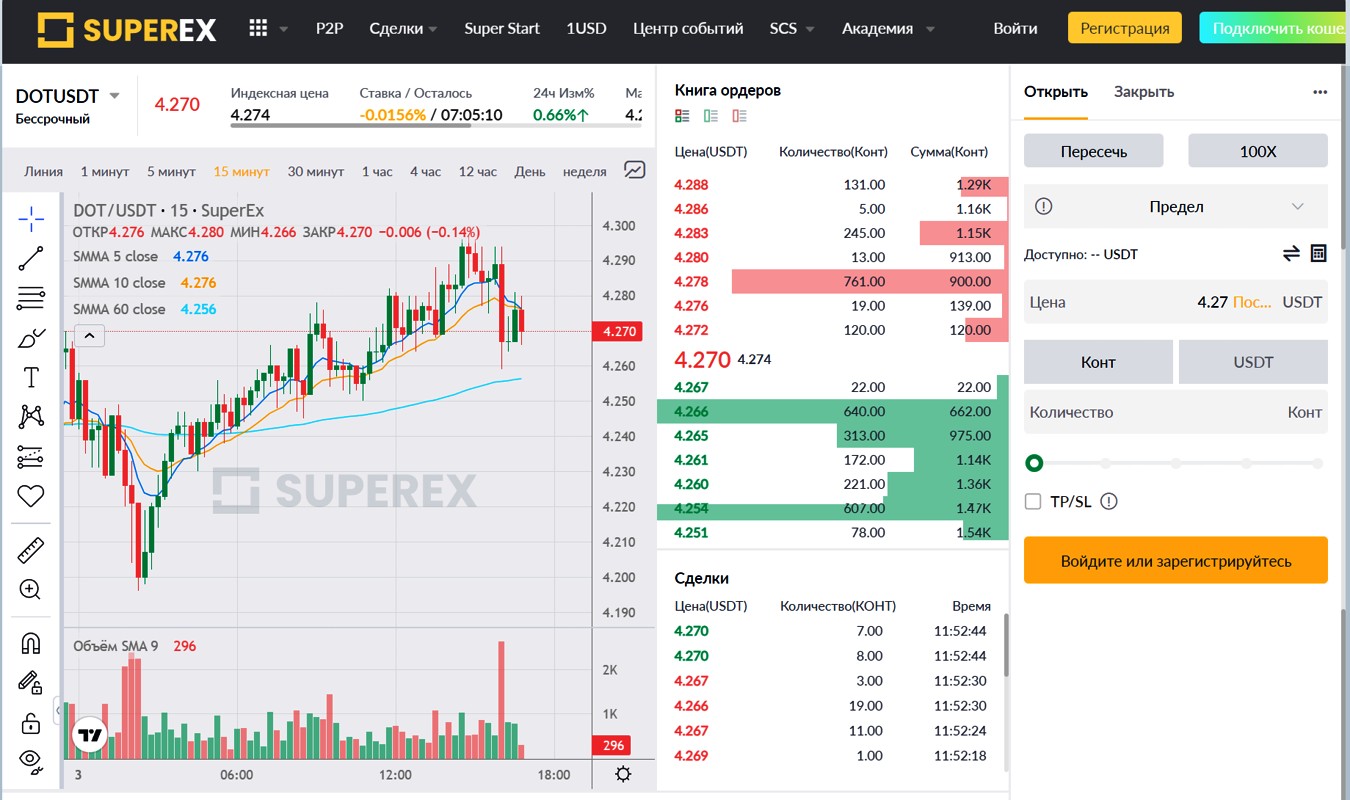Show both bids and asks order book view
The image size is (1350, 800).
point(682,117)
